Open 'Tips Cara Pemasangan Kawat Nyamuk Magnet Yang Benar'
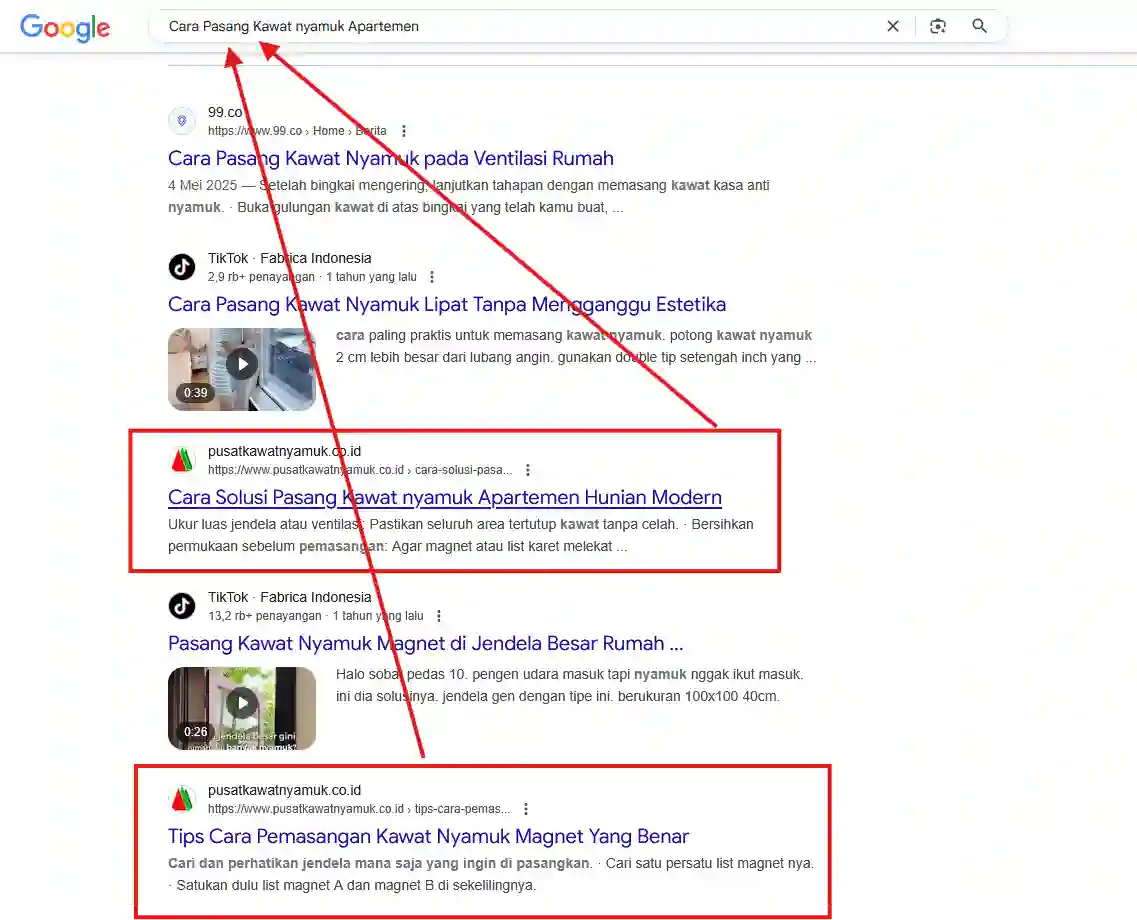Image resolution: width=1137 pixels, height=920 pixels. pos(429,837)
